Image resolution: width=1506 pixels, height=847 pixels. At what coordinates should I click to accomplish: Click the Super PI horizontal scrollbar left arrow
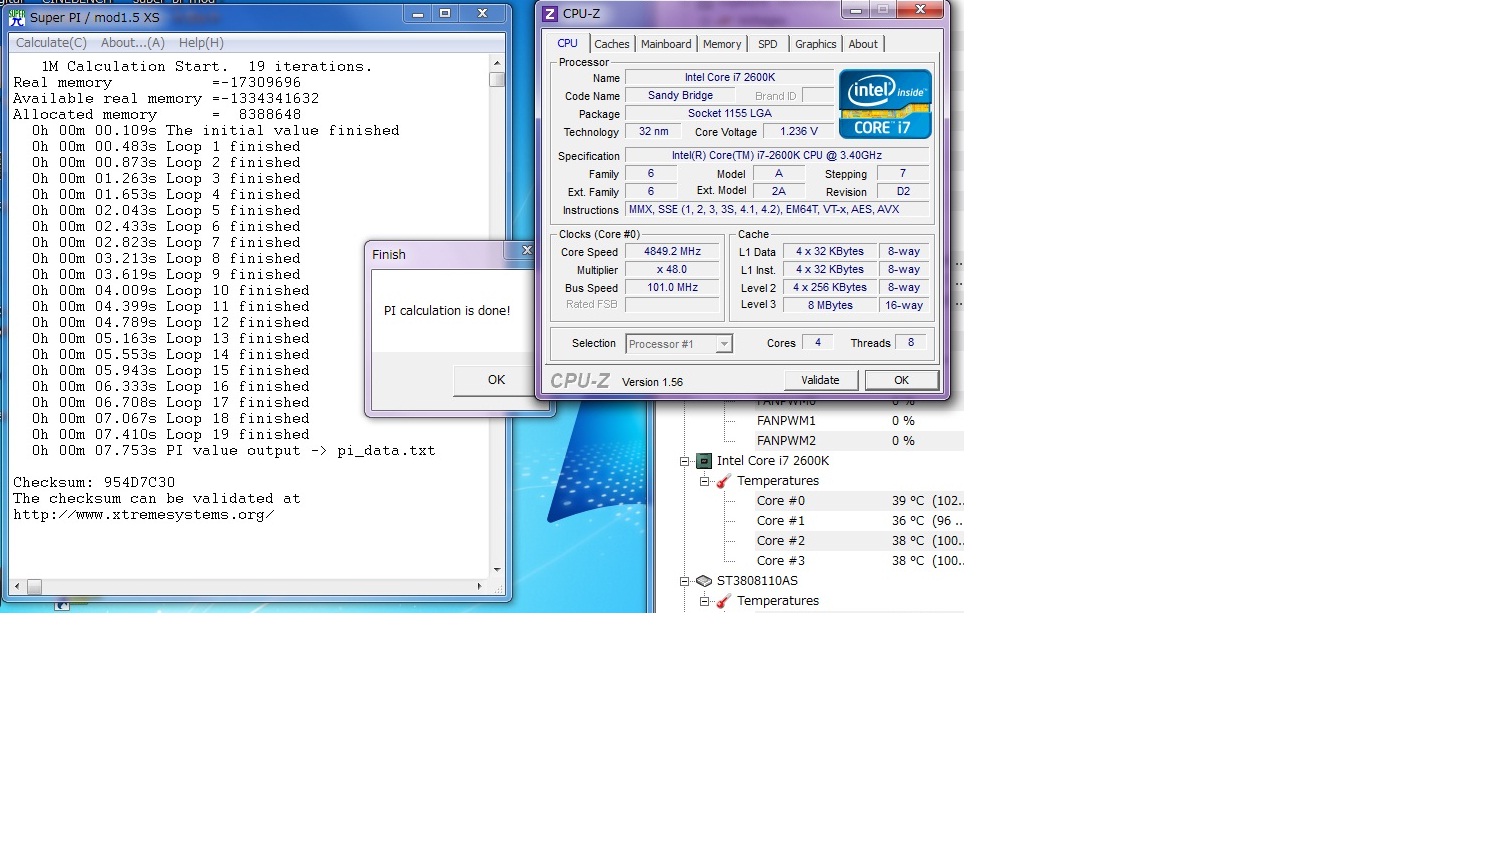click(x=17, y=586)
